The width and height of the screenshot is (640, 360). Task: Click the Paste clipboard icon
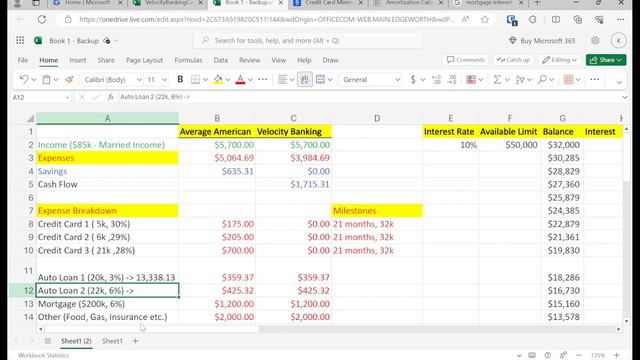tap(47, 80)
